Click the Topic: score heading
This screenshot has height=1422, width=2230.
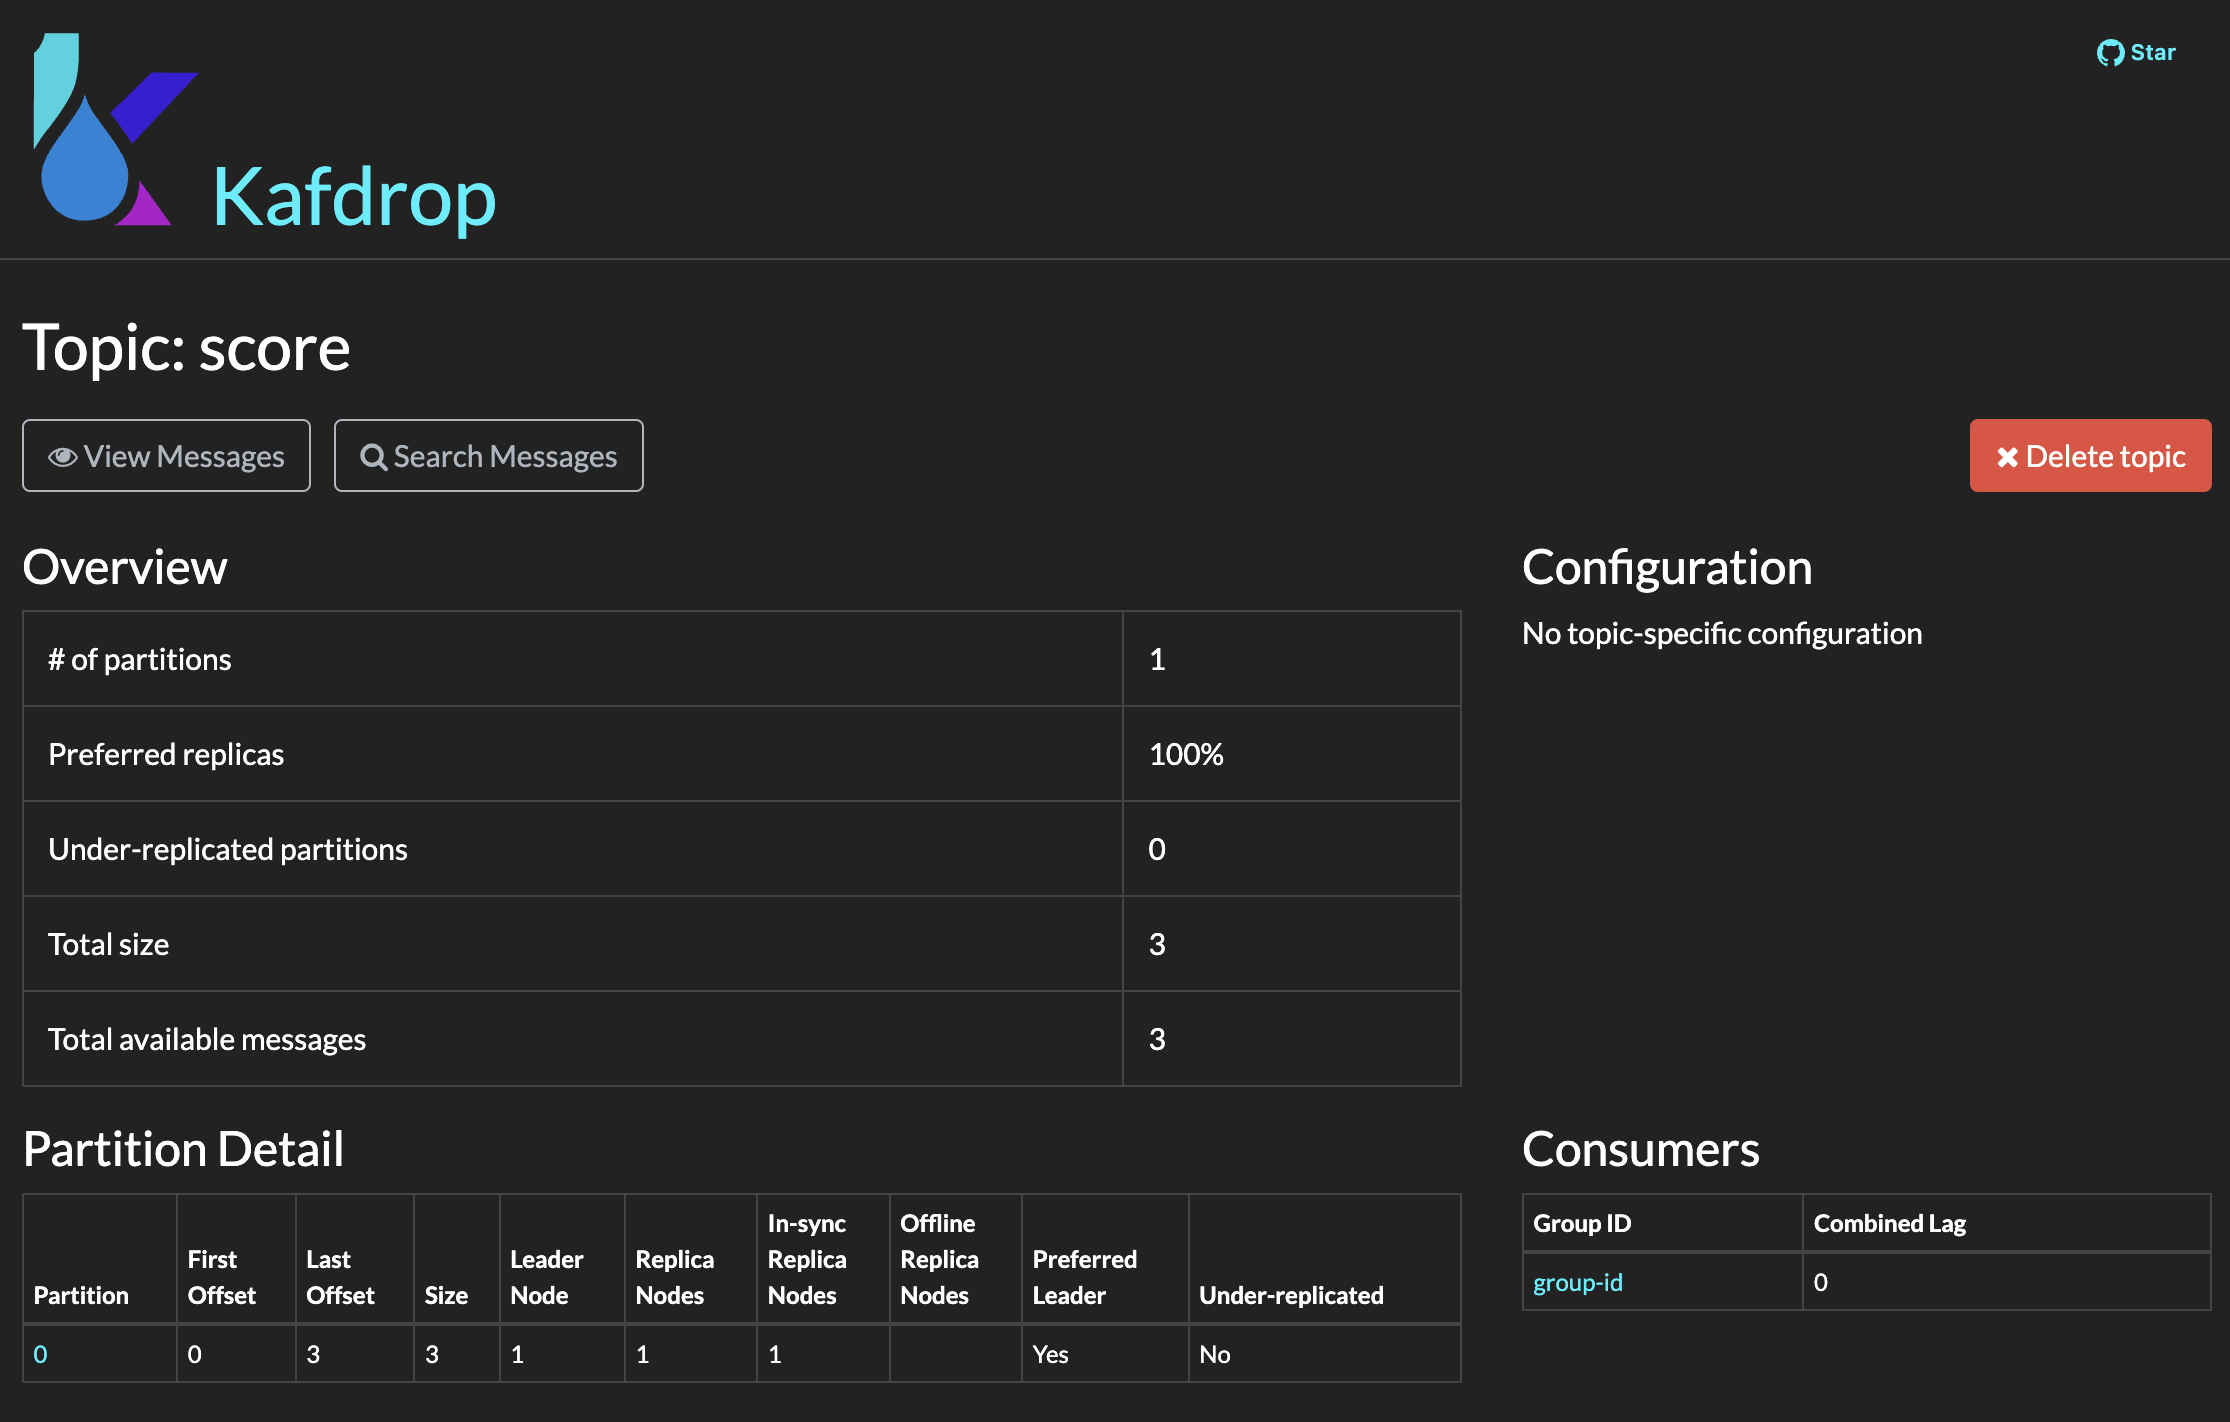pyautogui.click(x=187, y=348)
